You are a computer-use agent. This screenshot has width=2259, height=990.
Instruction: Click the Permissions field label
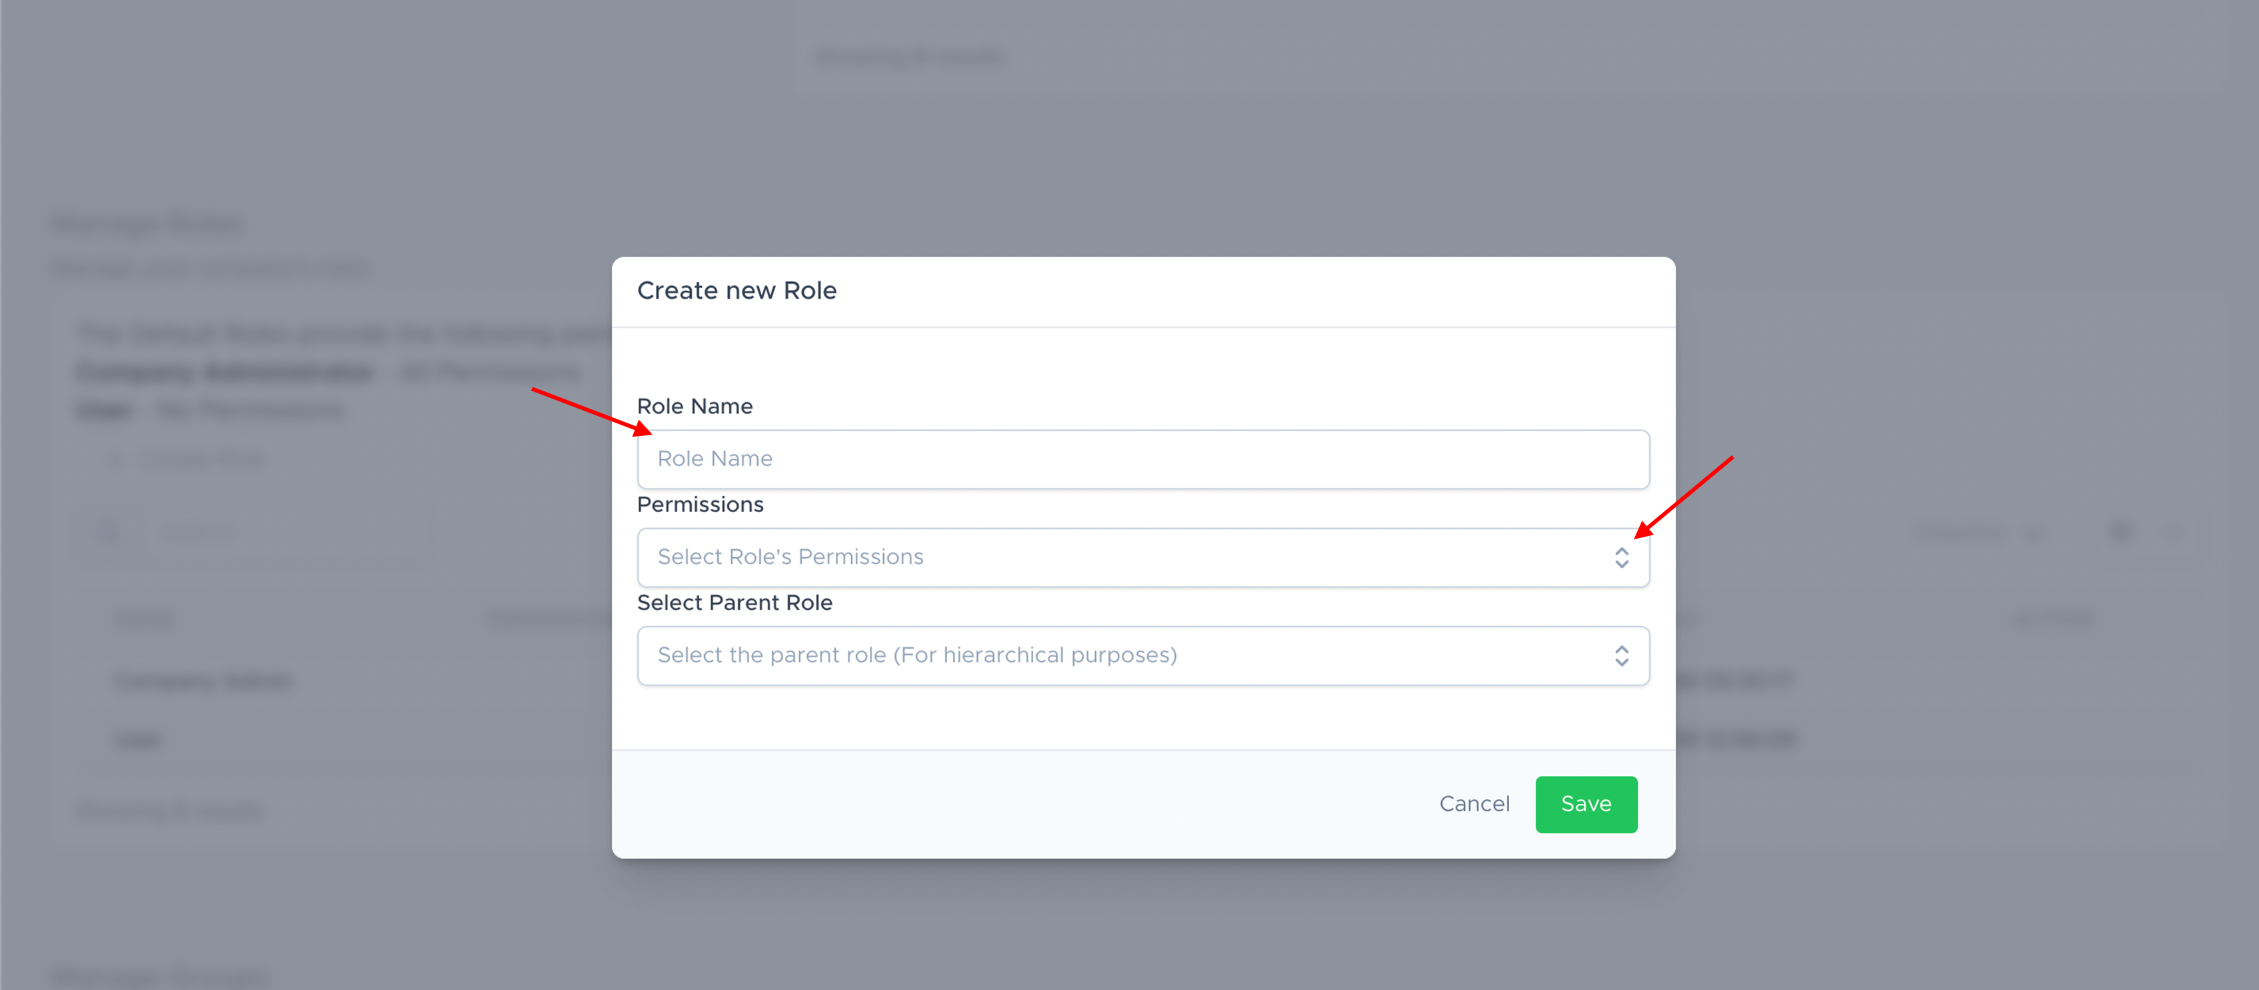pyautogui.click(x=700, y=504)
